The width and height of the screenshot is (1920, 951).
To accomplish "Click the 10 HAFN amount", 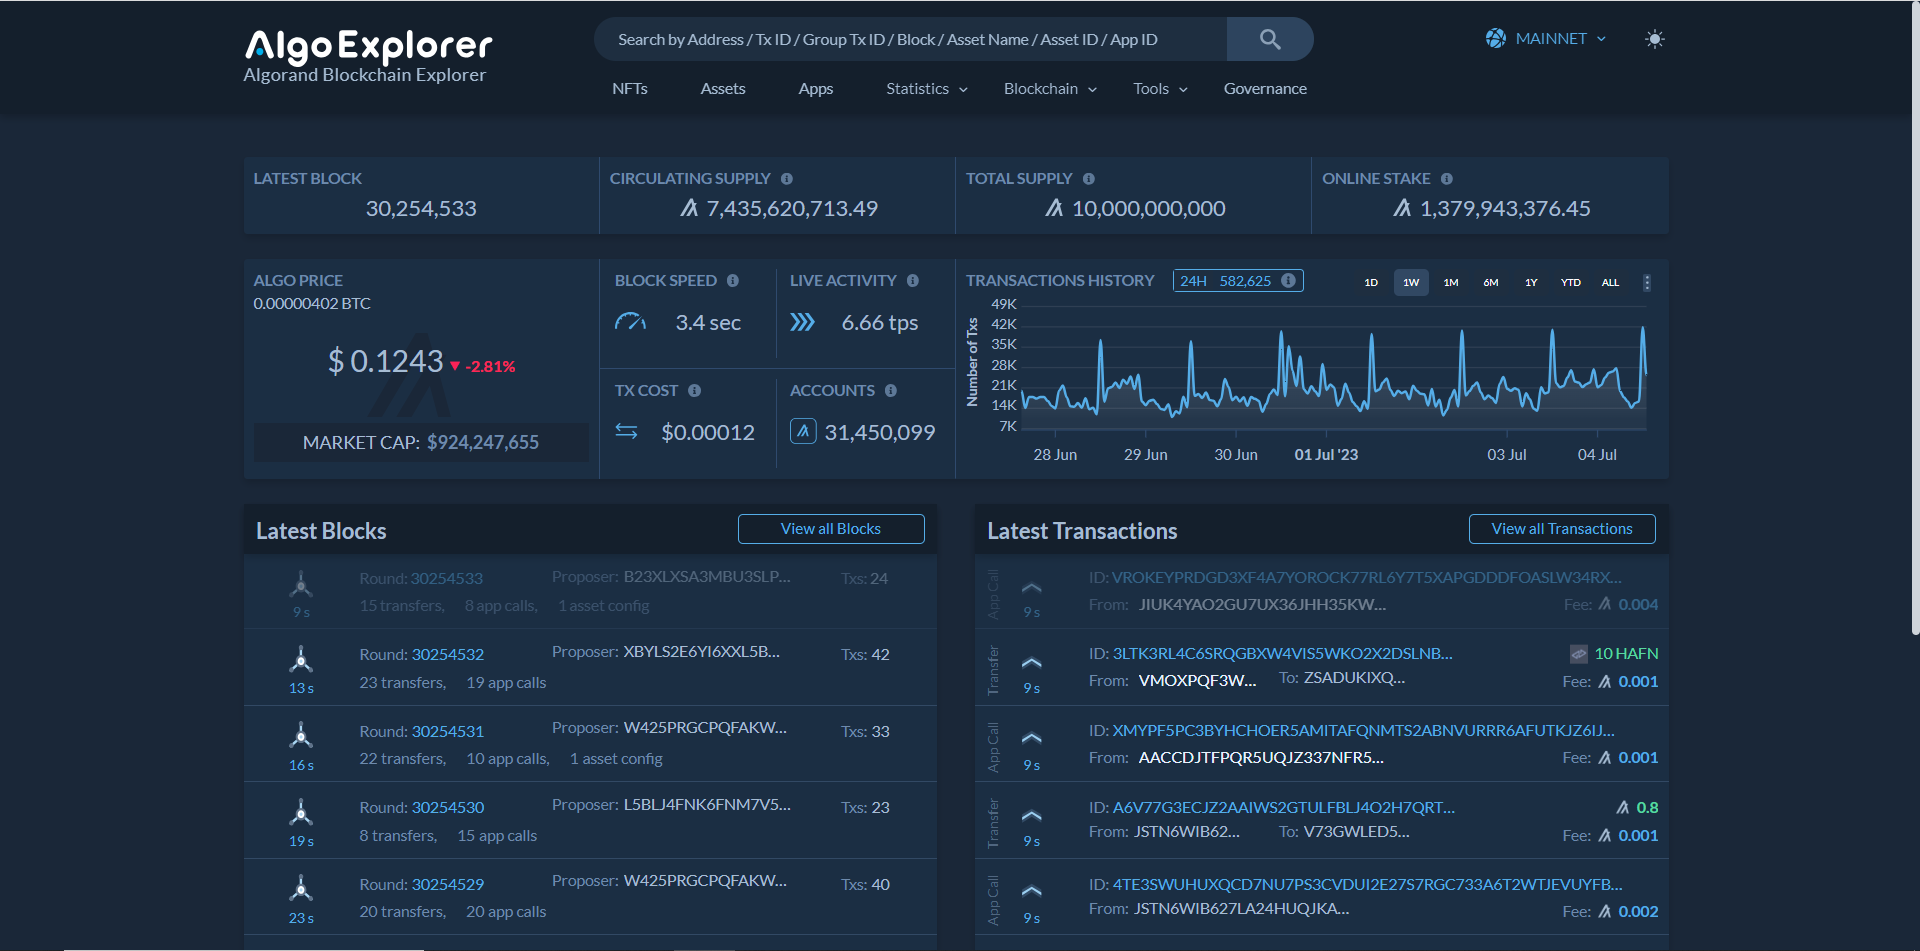I will (1626, 654).
